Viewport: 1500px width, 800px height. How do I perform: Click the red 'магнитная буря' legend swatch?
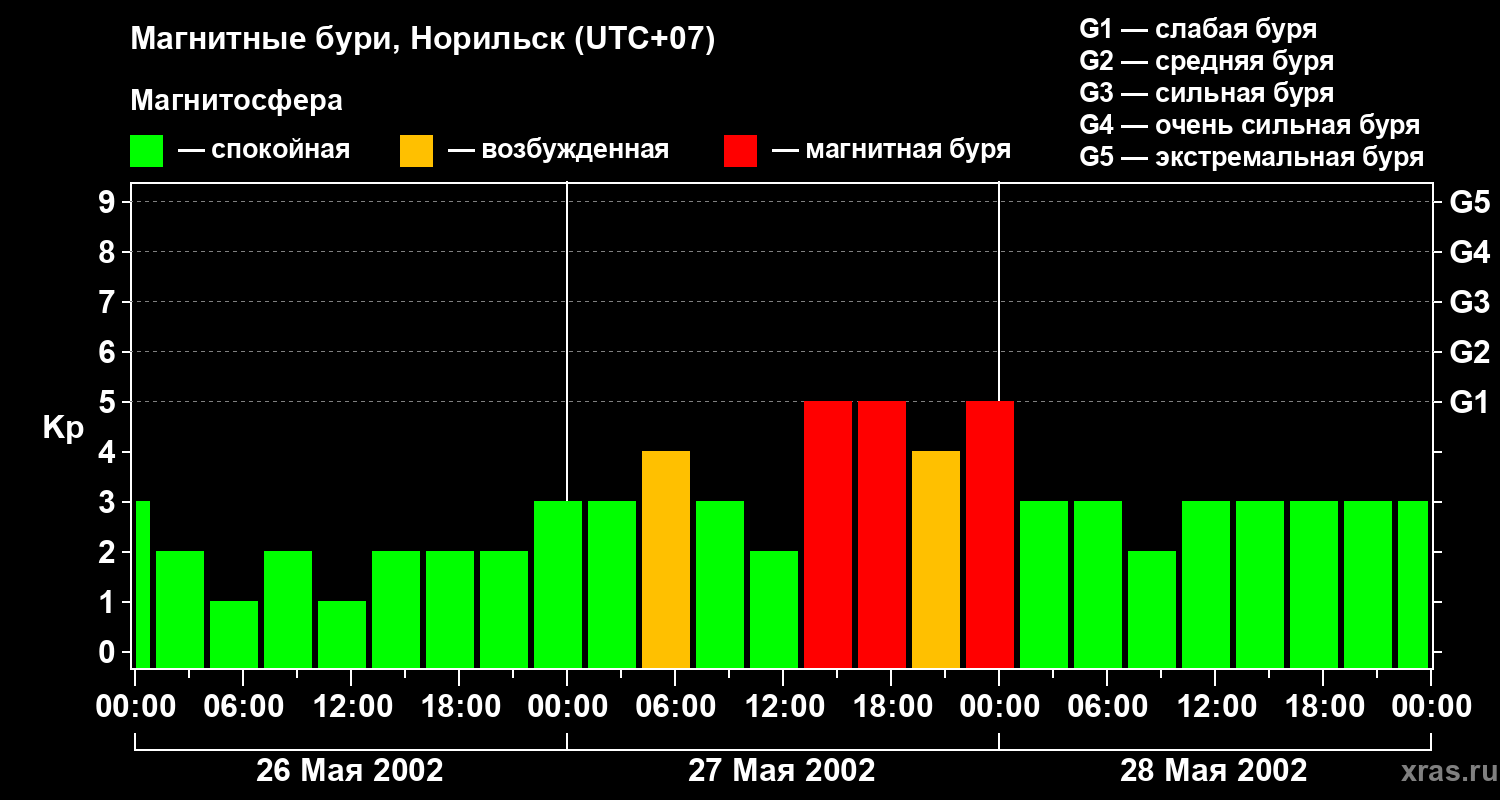tap(741, 151)
